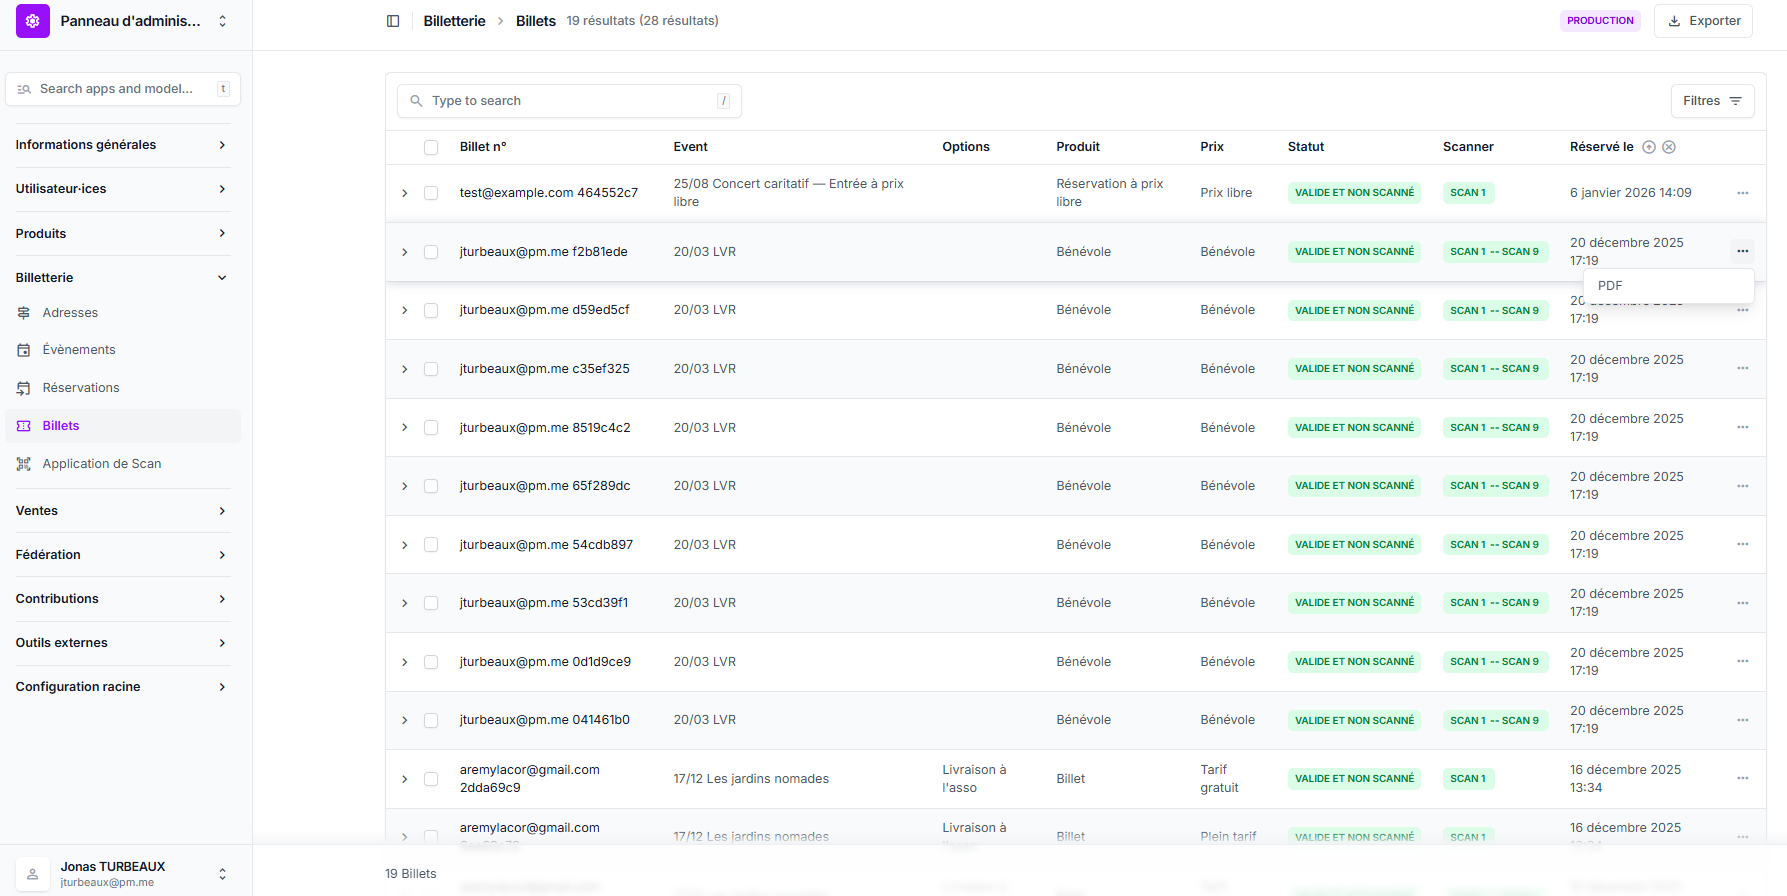Viewport: 1787px width, 896px height.
Task: Open the Jonas TURBEAUX user menu
Action: click(126, 873)
